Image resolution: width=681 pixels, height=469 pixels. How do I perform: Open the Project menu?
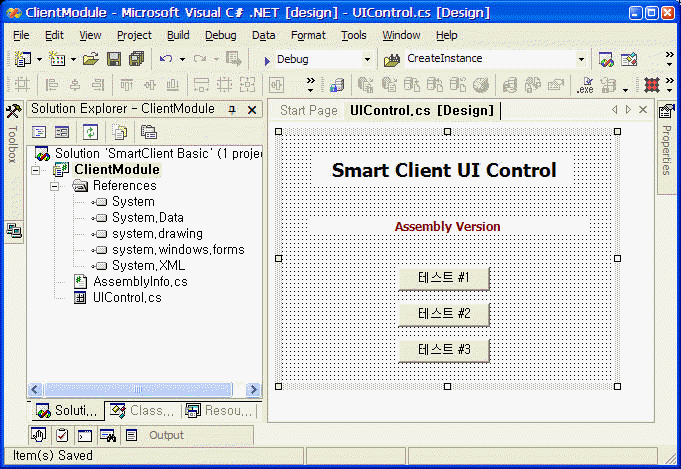point(134,35)
